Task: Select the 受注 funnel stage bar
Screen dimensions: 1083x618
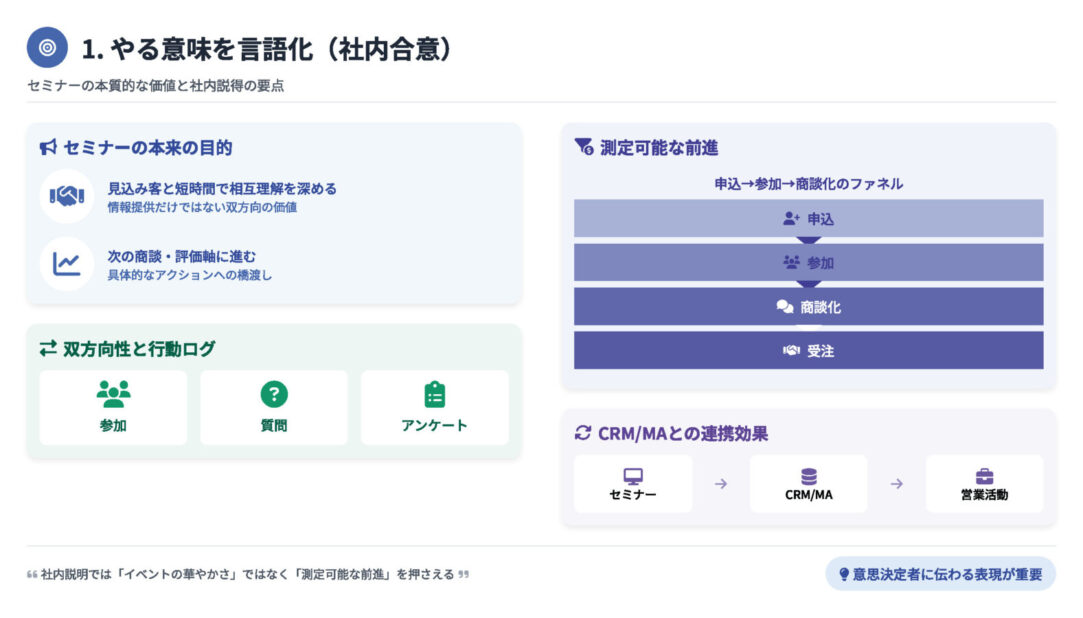Action: coord(808,351)
